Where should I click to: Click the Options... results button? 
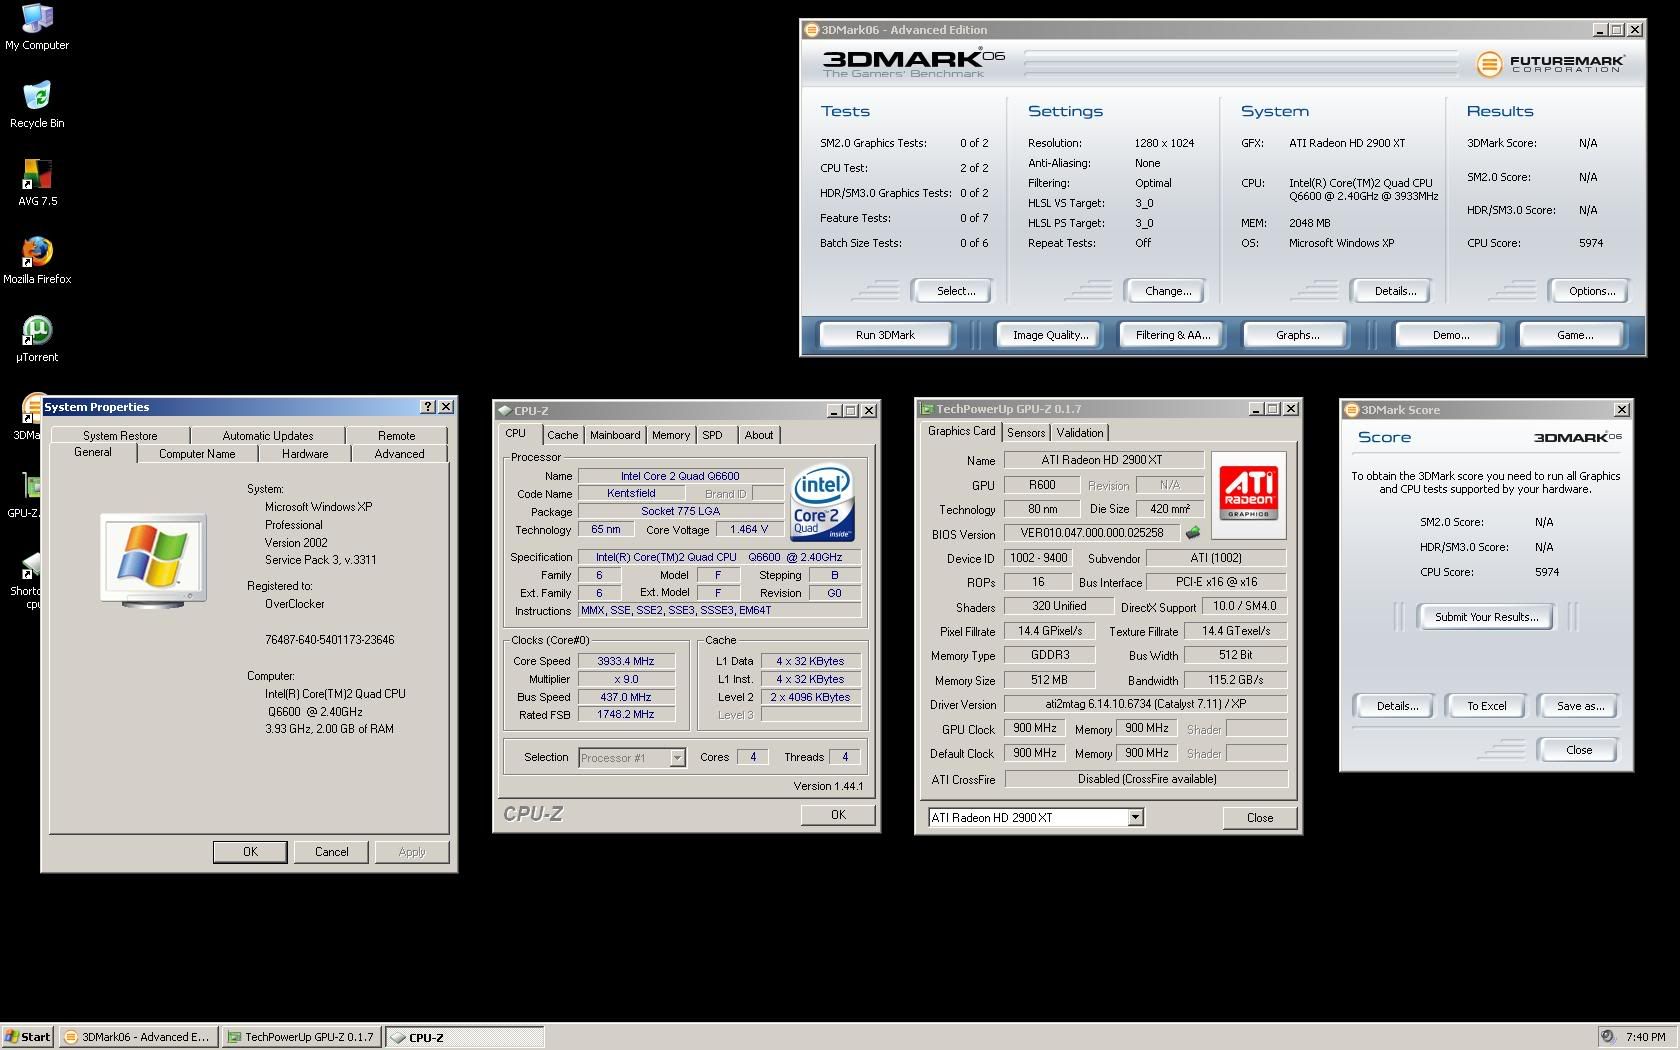[x=1592, y=291]
